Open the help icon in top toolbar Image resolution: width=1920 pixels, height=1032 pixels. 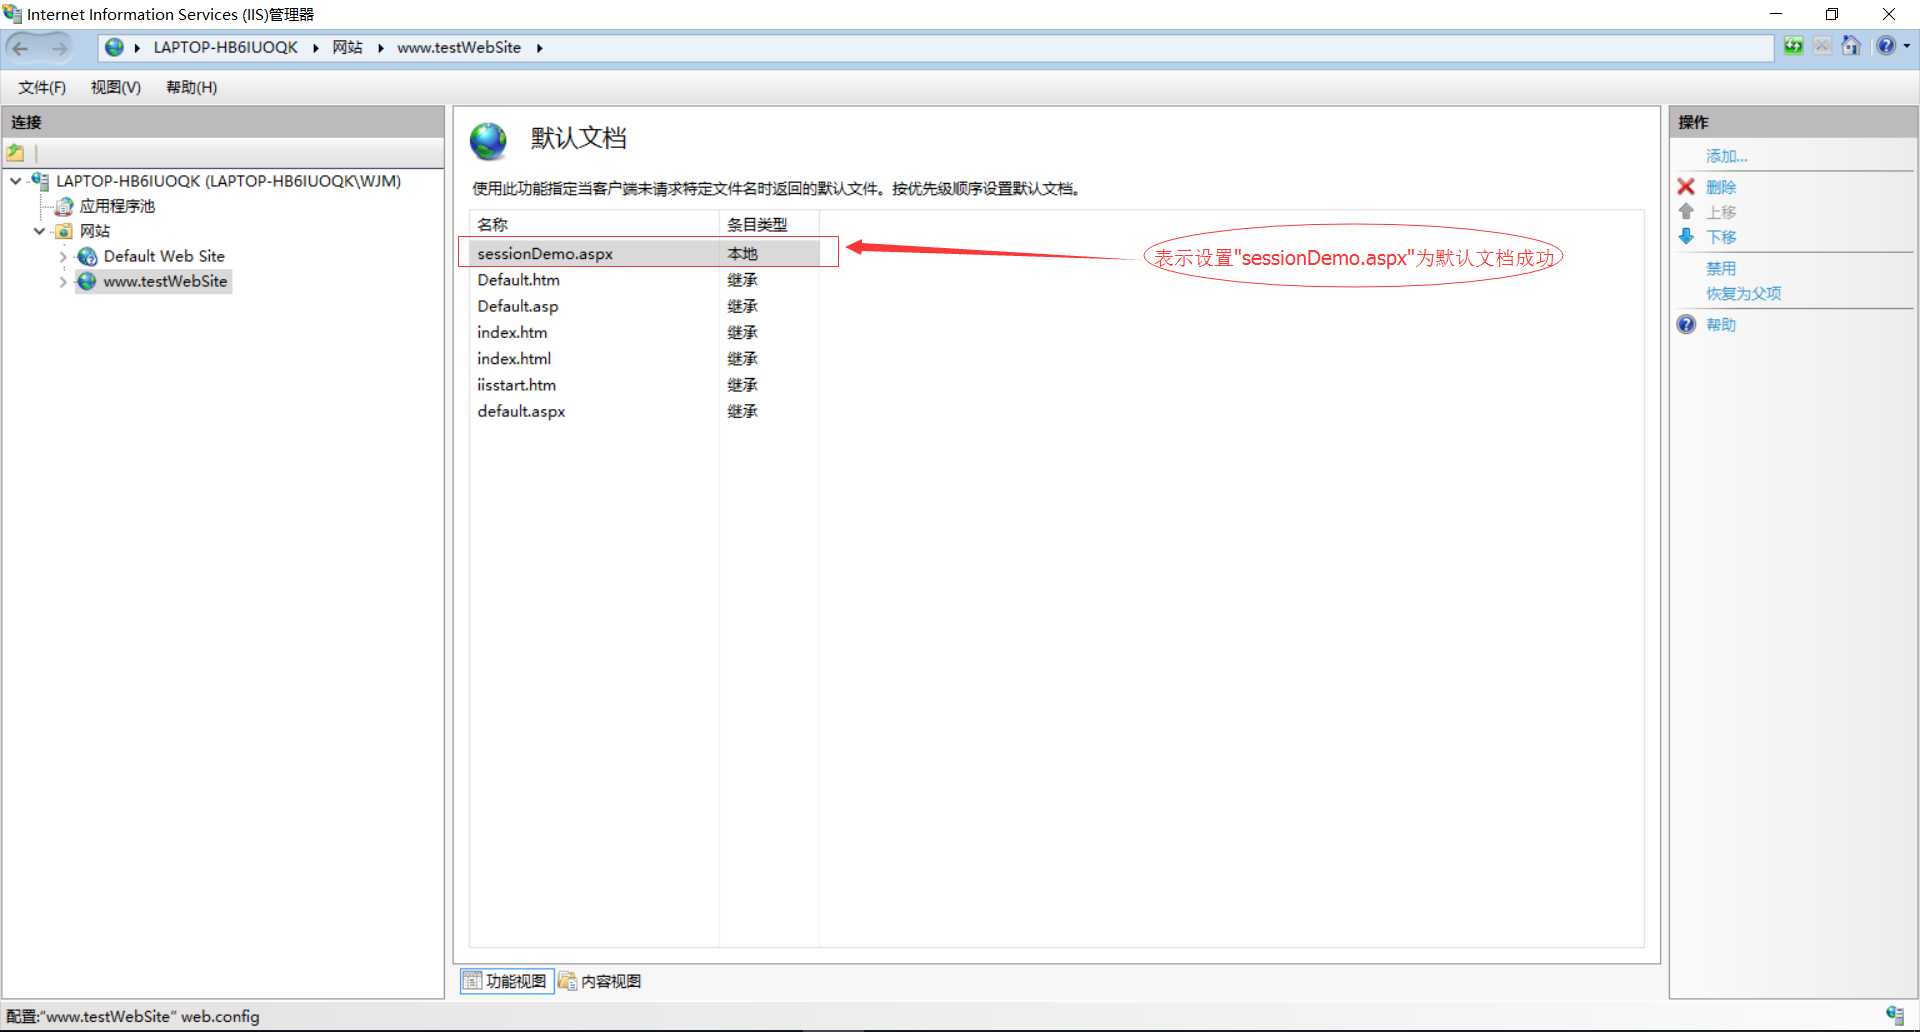pyautogui.click(x=1886, y=46)
